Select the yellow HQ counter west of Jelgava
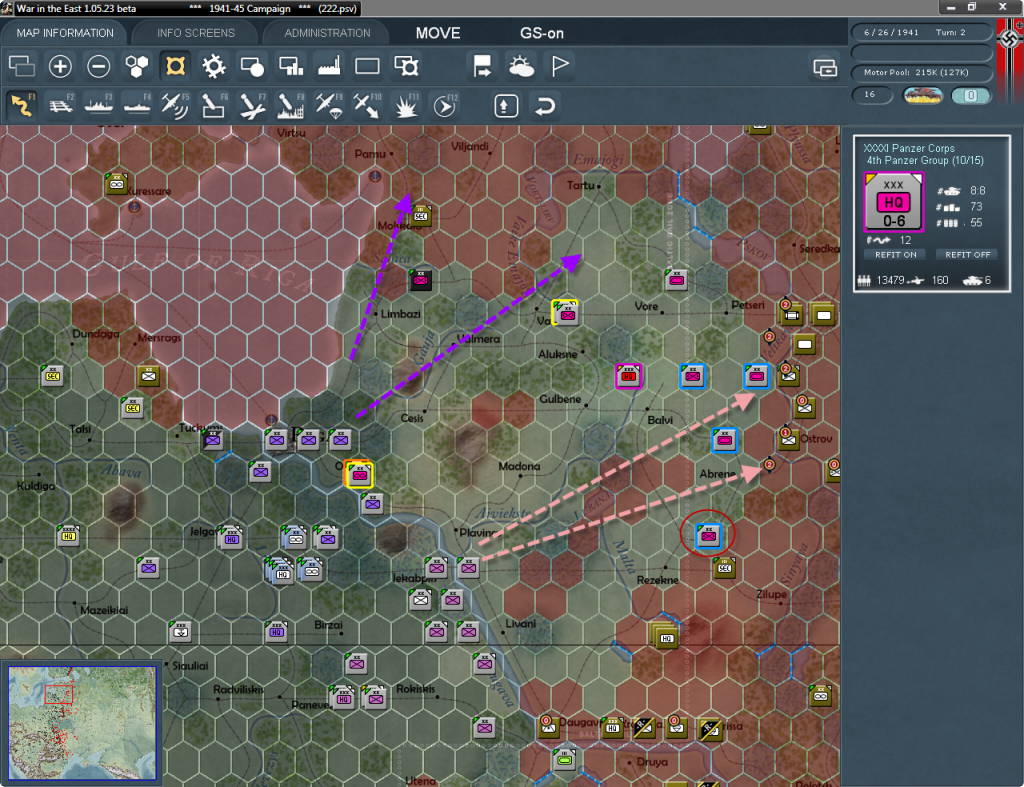 click(x=69, y=536)
